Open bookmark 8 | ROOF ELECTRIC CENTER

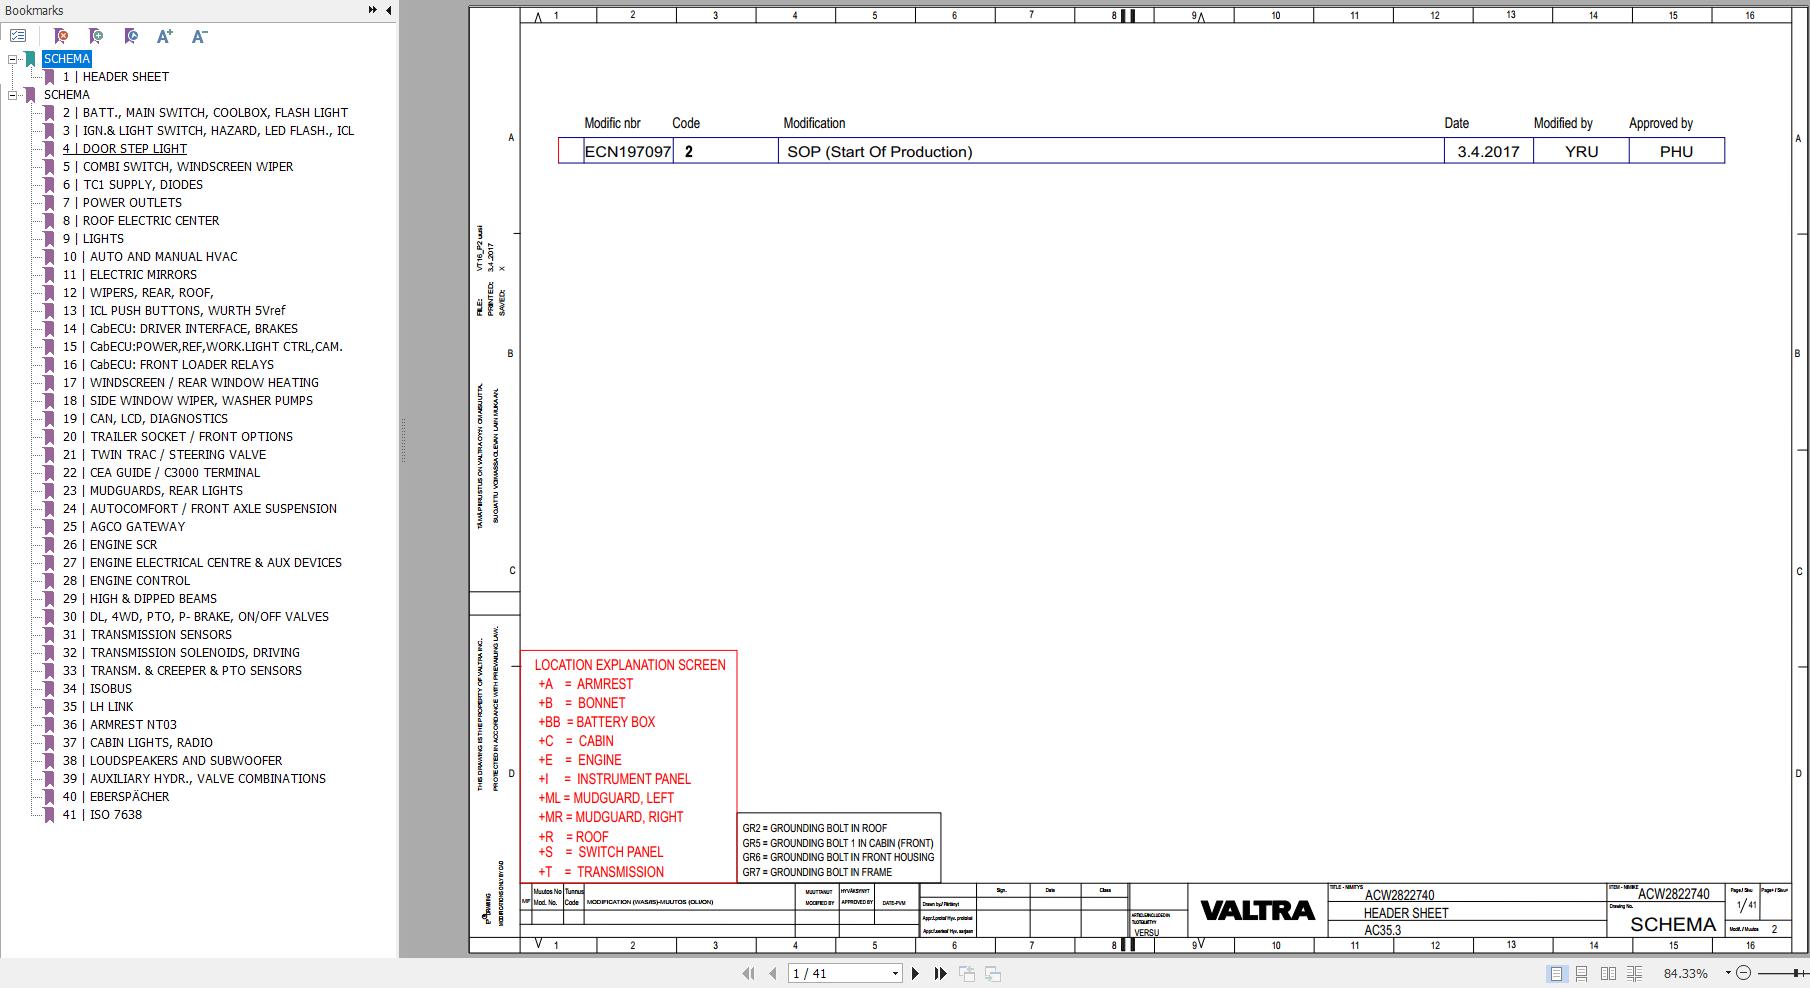[x=141, y=221]
